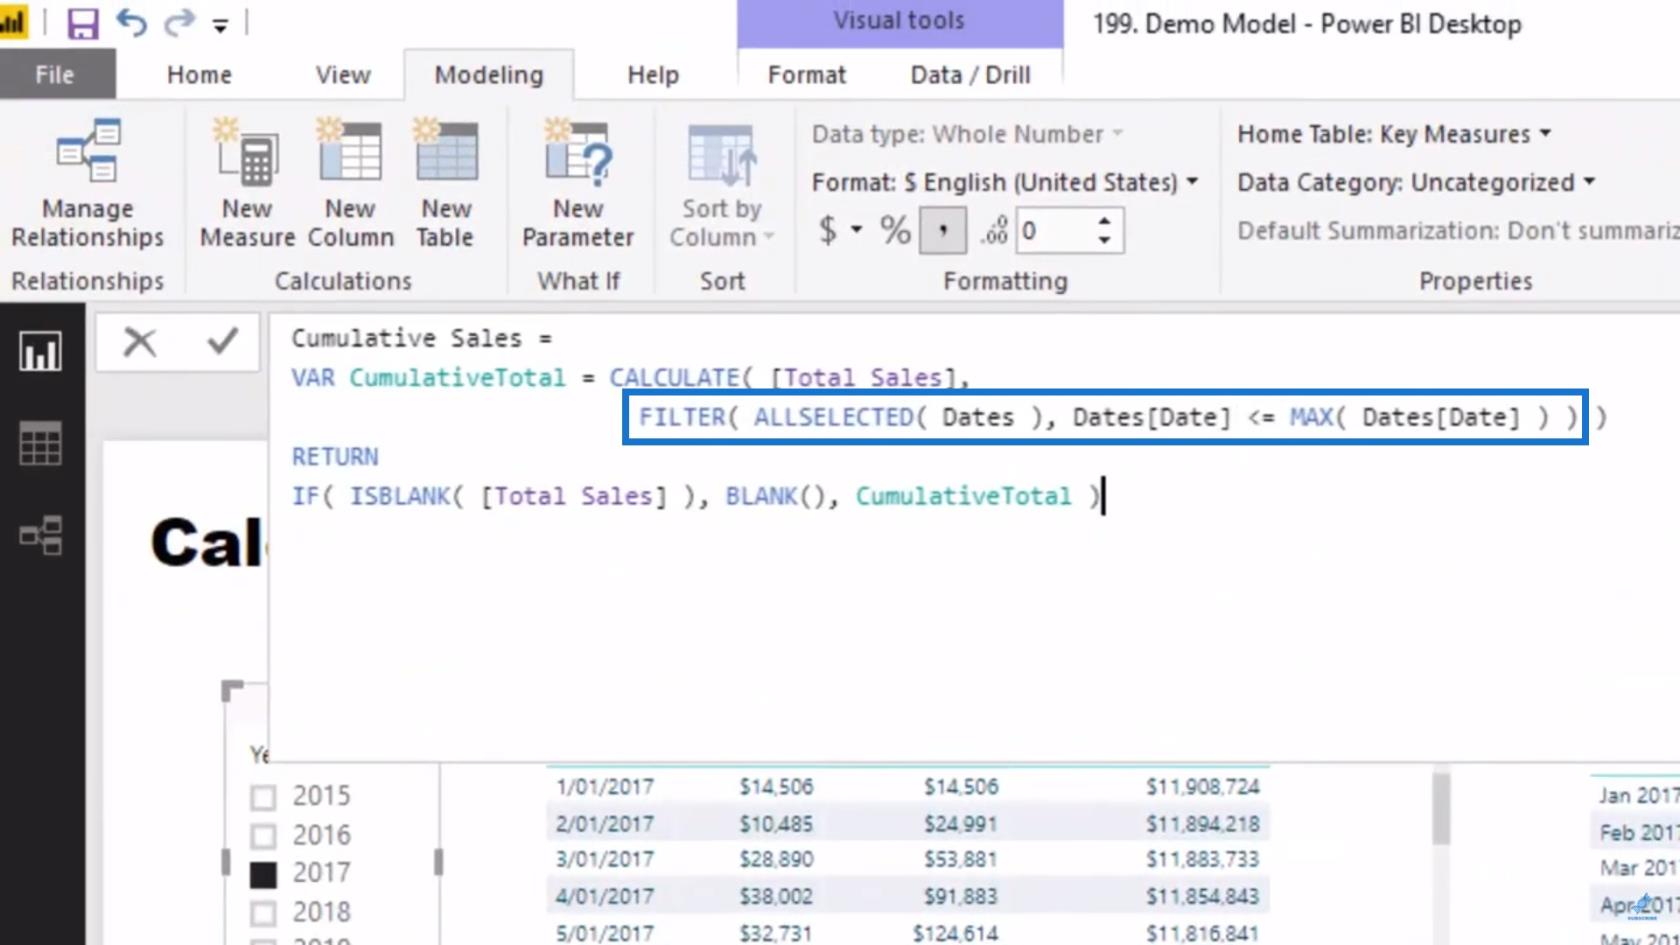
Task: Open the Data / Drill tab
Action: coord(970,75)
